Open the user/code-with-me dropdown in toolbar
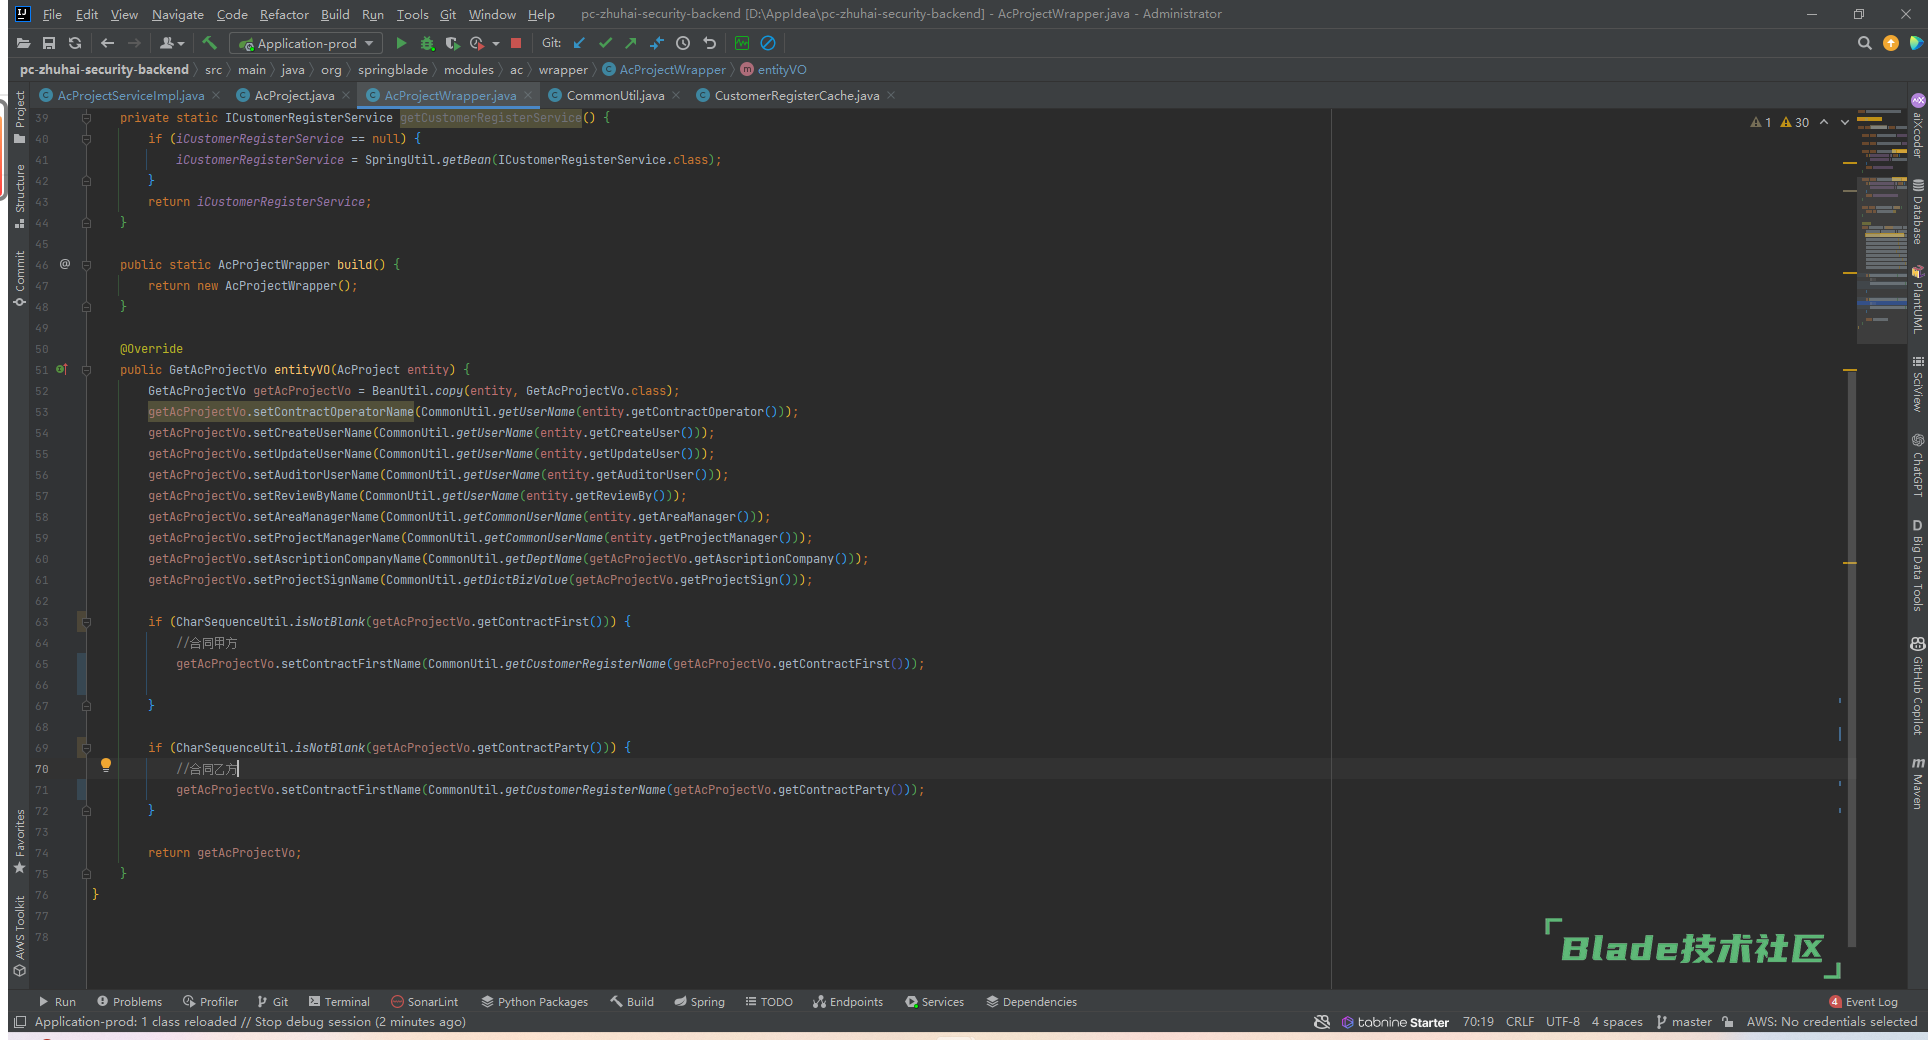The height and width of the screenshot is (1040, 1928). click(x=172, y=43)
